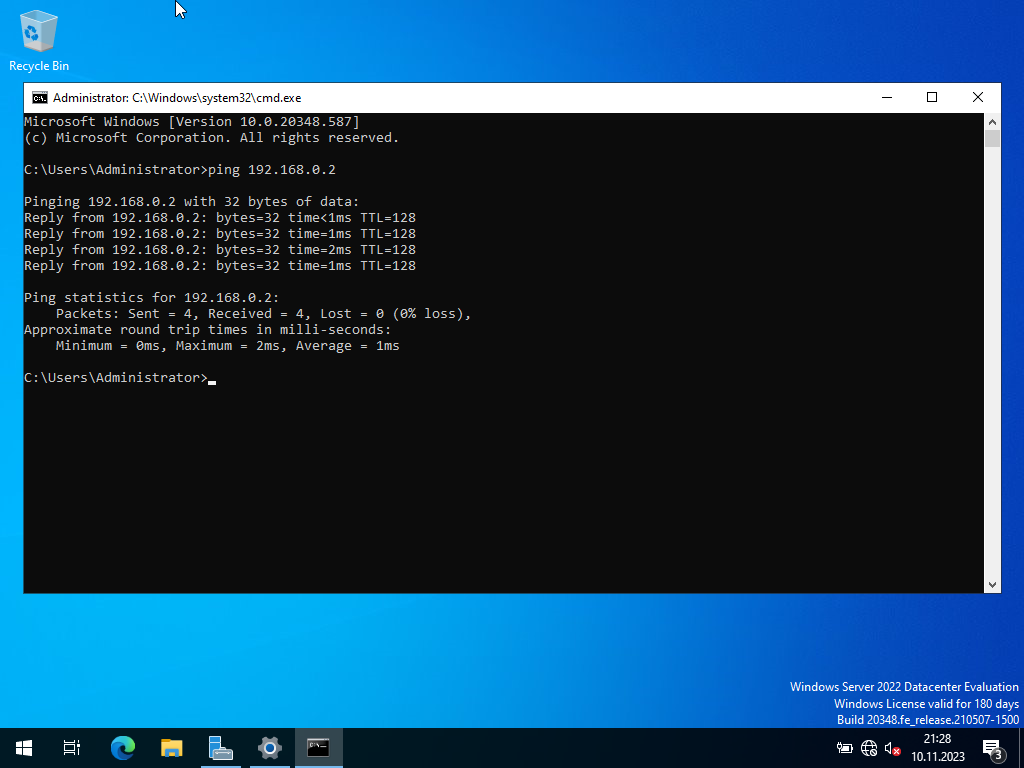The image size is (1024, 768).
Task: Click the Administrator cmd.exe window title text
Action: pos(177,98)
